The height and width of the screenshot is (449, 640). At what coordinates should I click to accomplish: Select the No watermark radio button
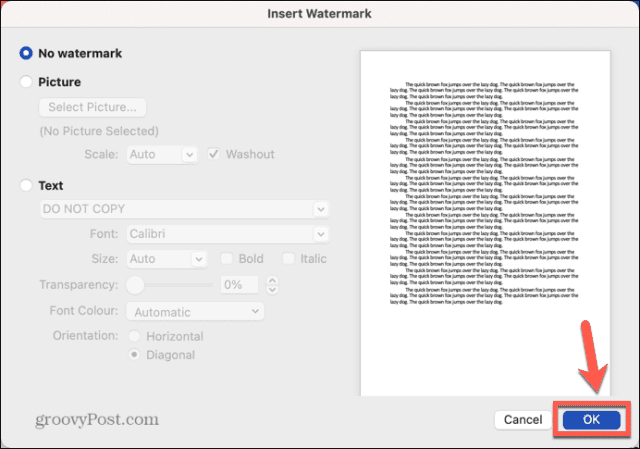pyautogui.click(x=26, y=53)
